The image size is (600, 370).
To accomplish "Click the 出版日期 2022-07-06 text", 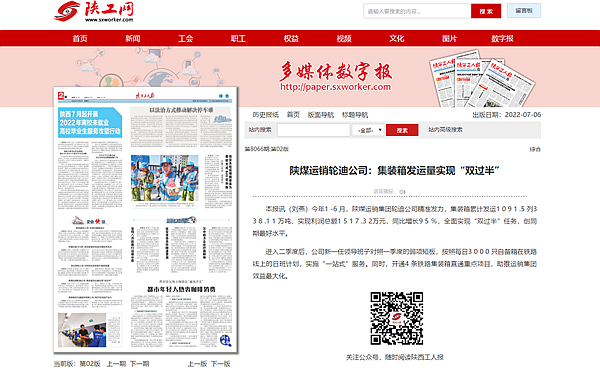I will click(x=507, y=114).
